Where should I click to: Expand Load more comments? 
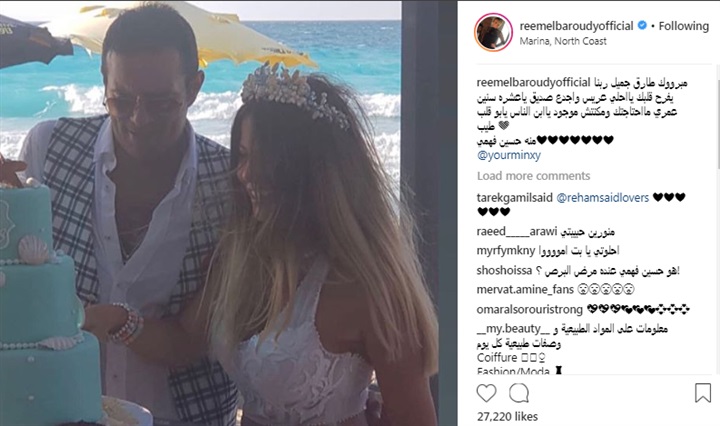(x=534, y=176)
